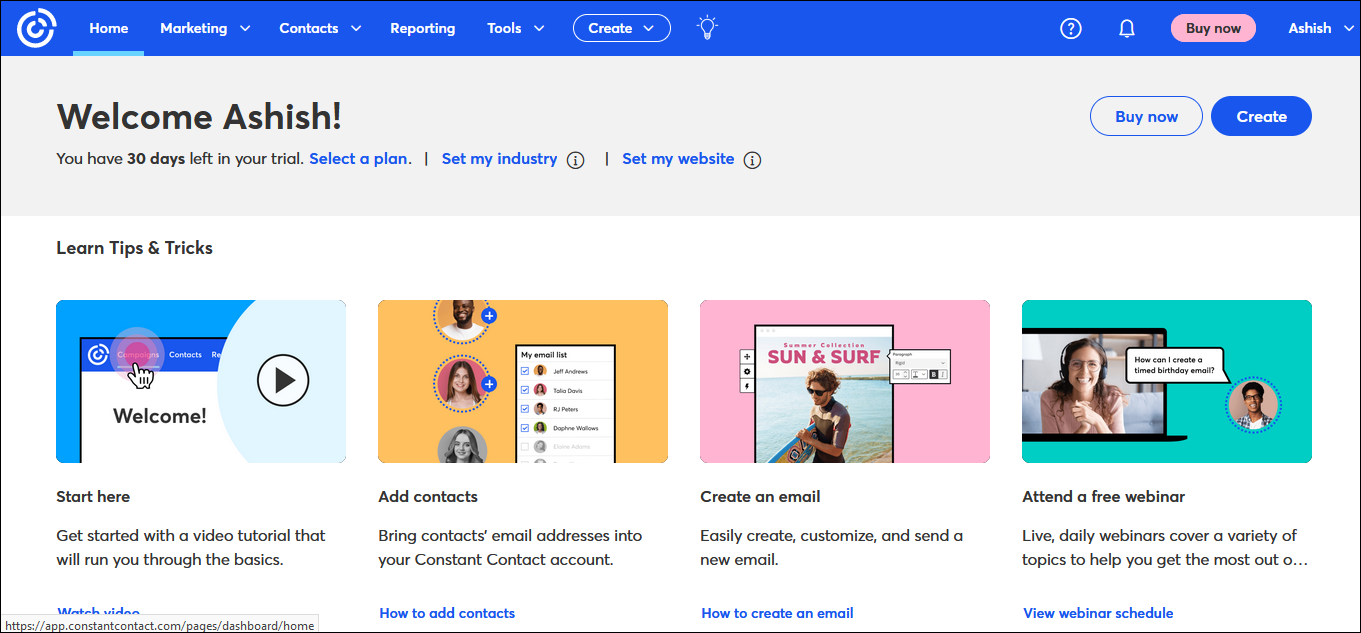
Task: Click info icon next to Set my website
Action: [x=752, y=160]
